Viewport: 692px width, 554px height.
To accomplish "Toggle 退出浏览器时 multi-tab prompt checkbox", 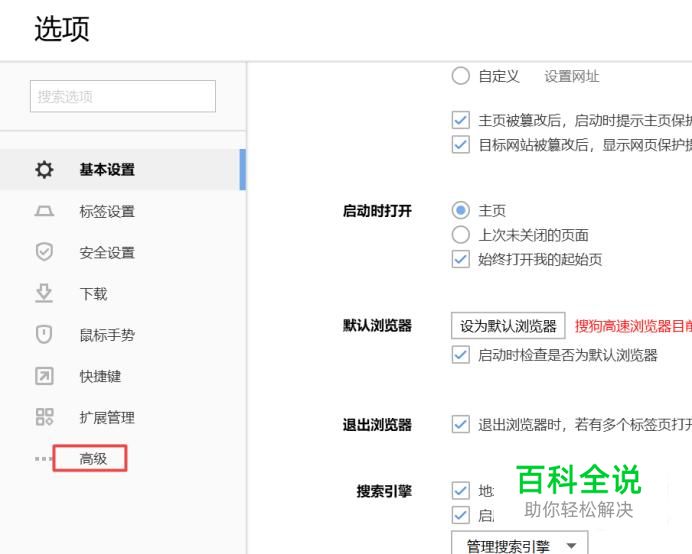I will click(x=460, y=424).
